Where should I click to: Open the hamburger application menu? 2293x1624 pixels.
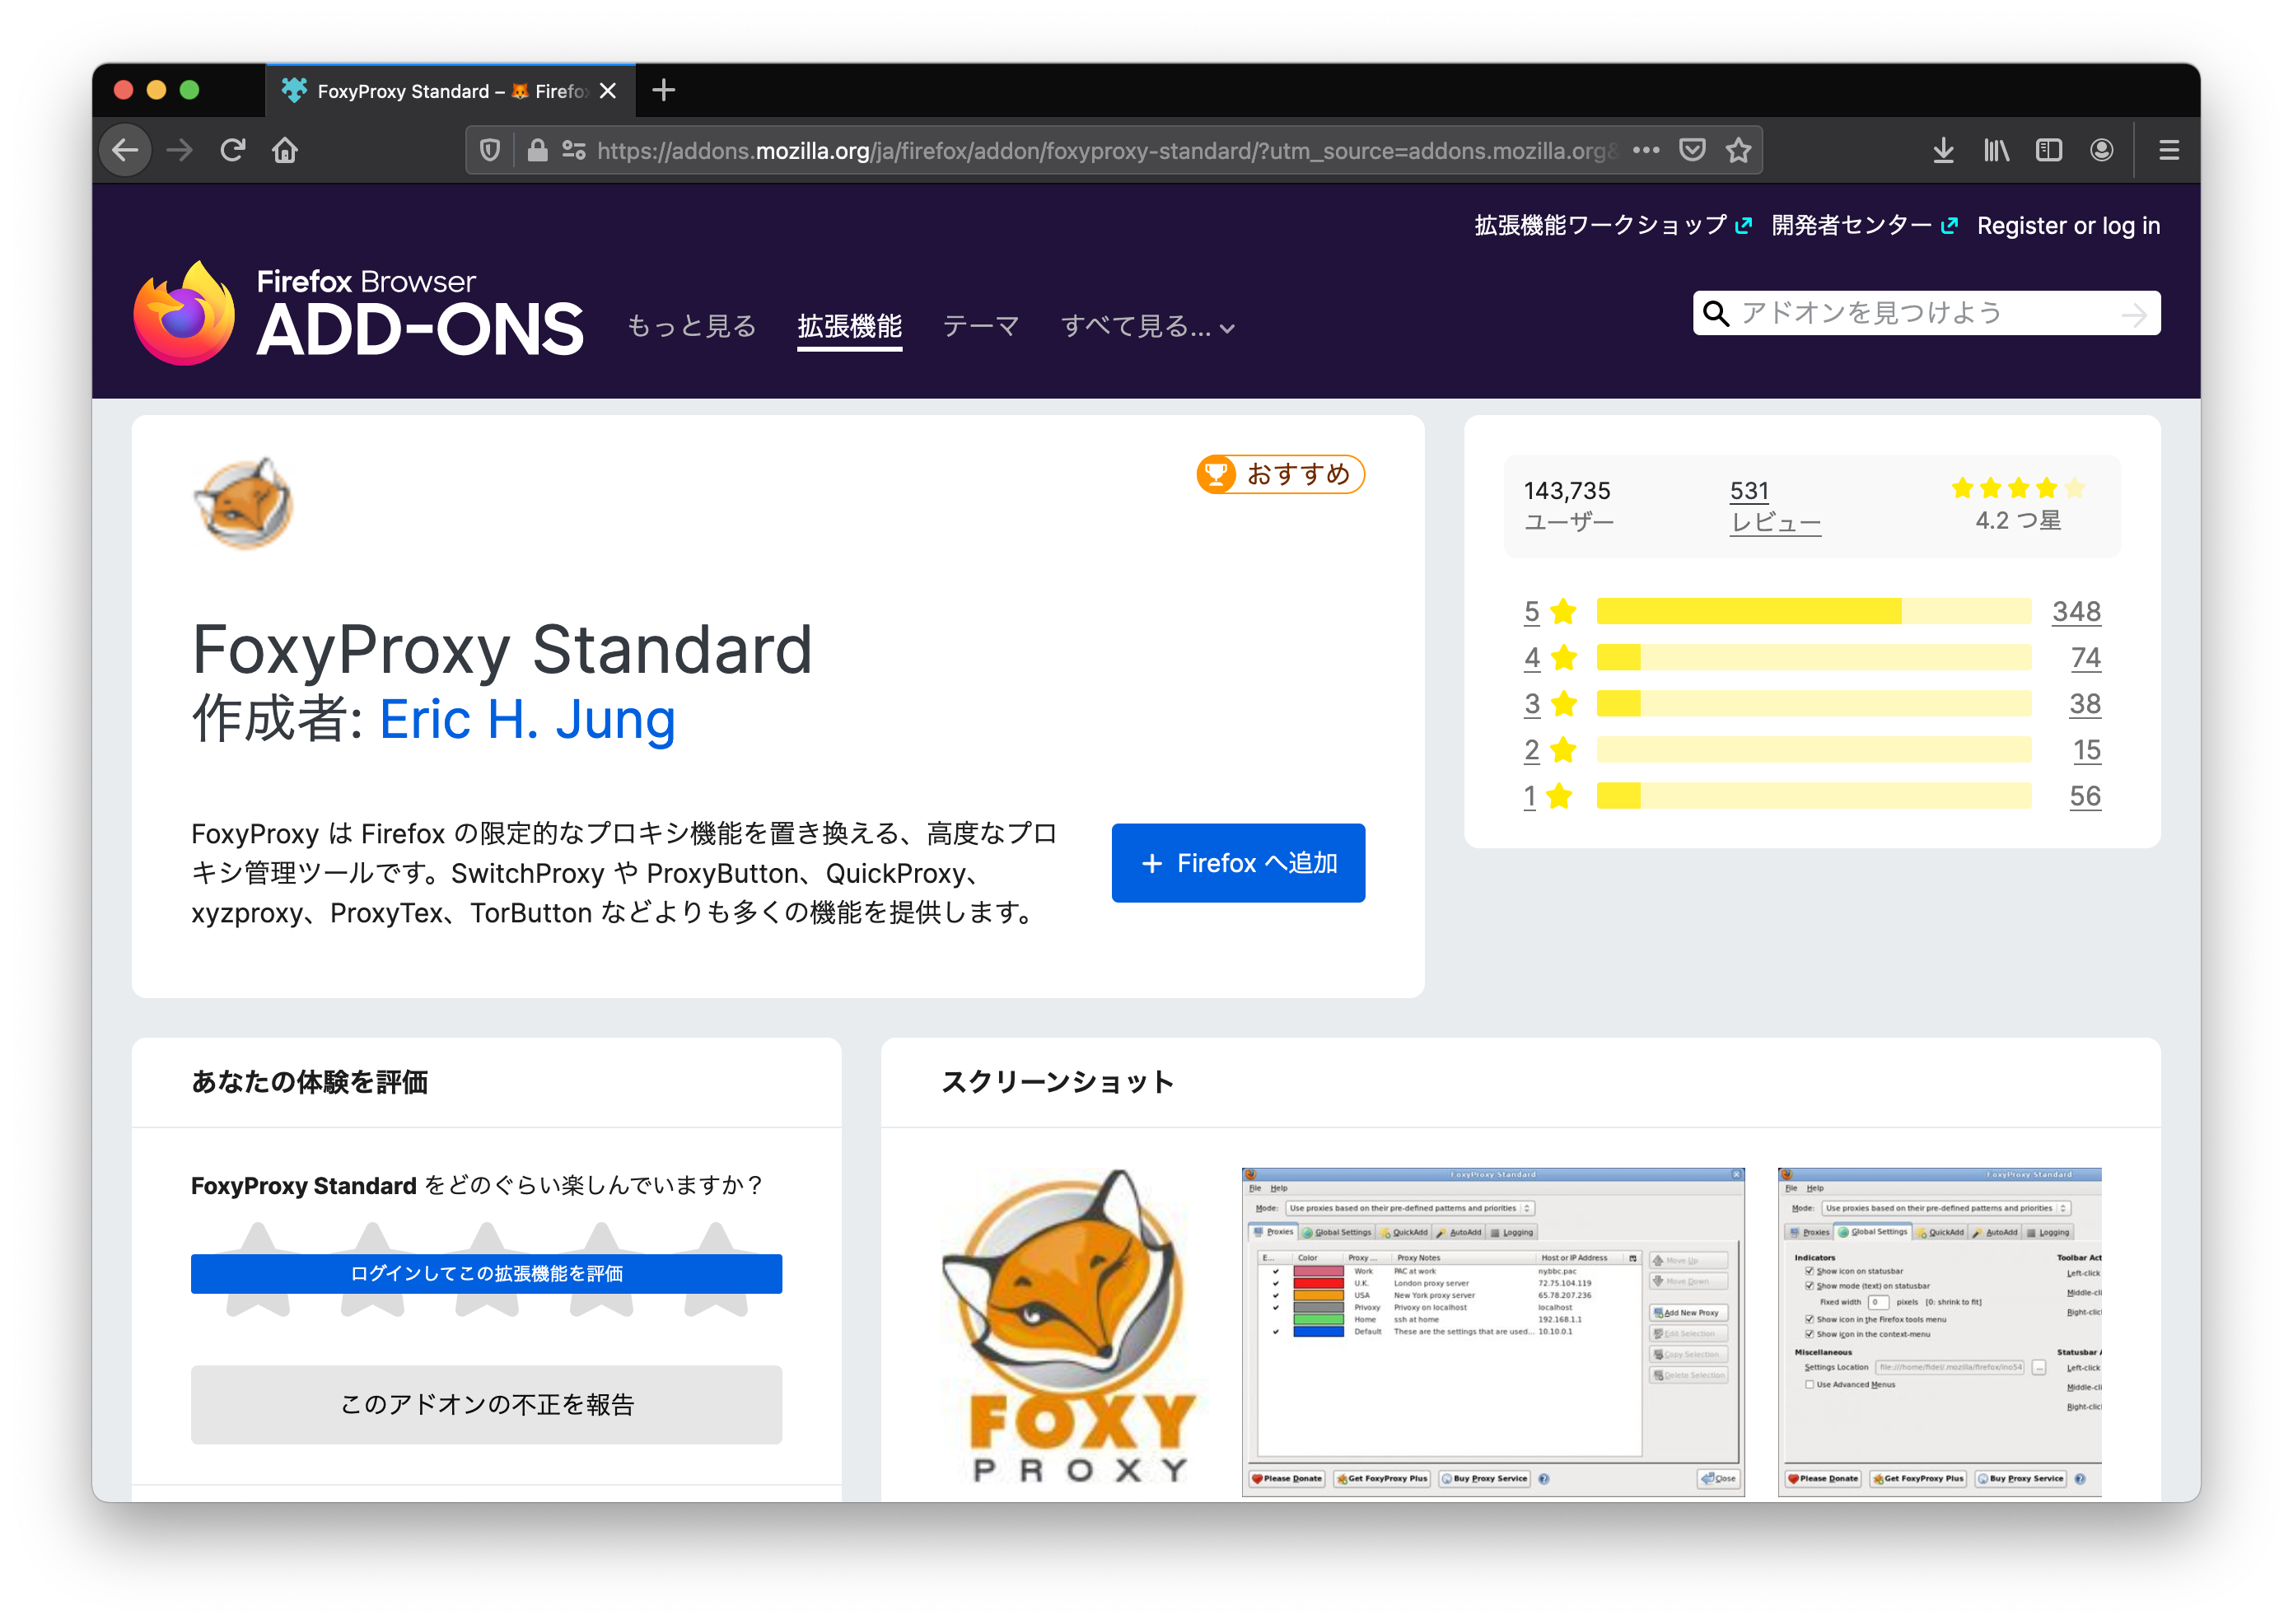coord(2169,150)
